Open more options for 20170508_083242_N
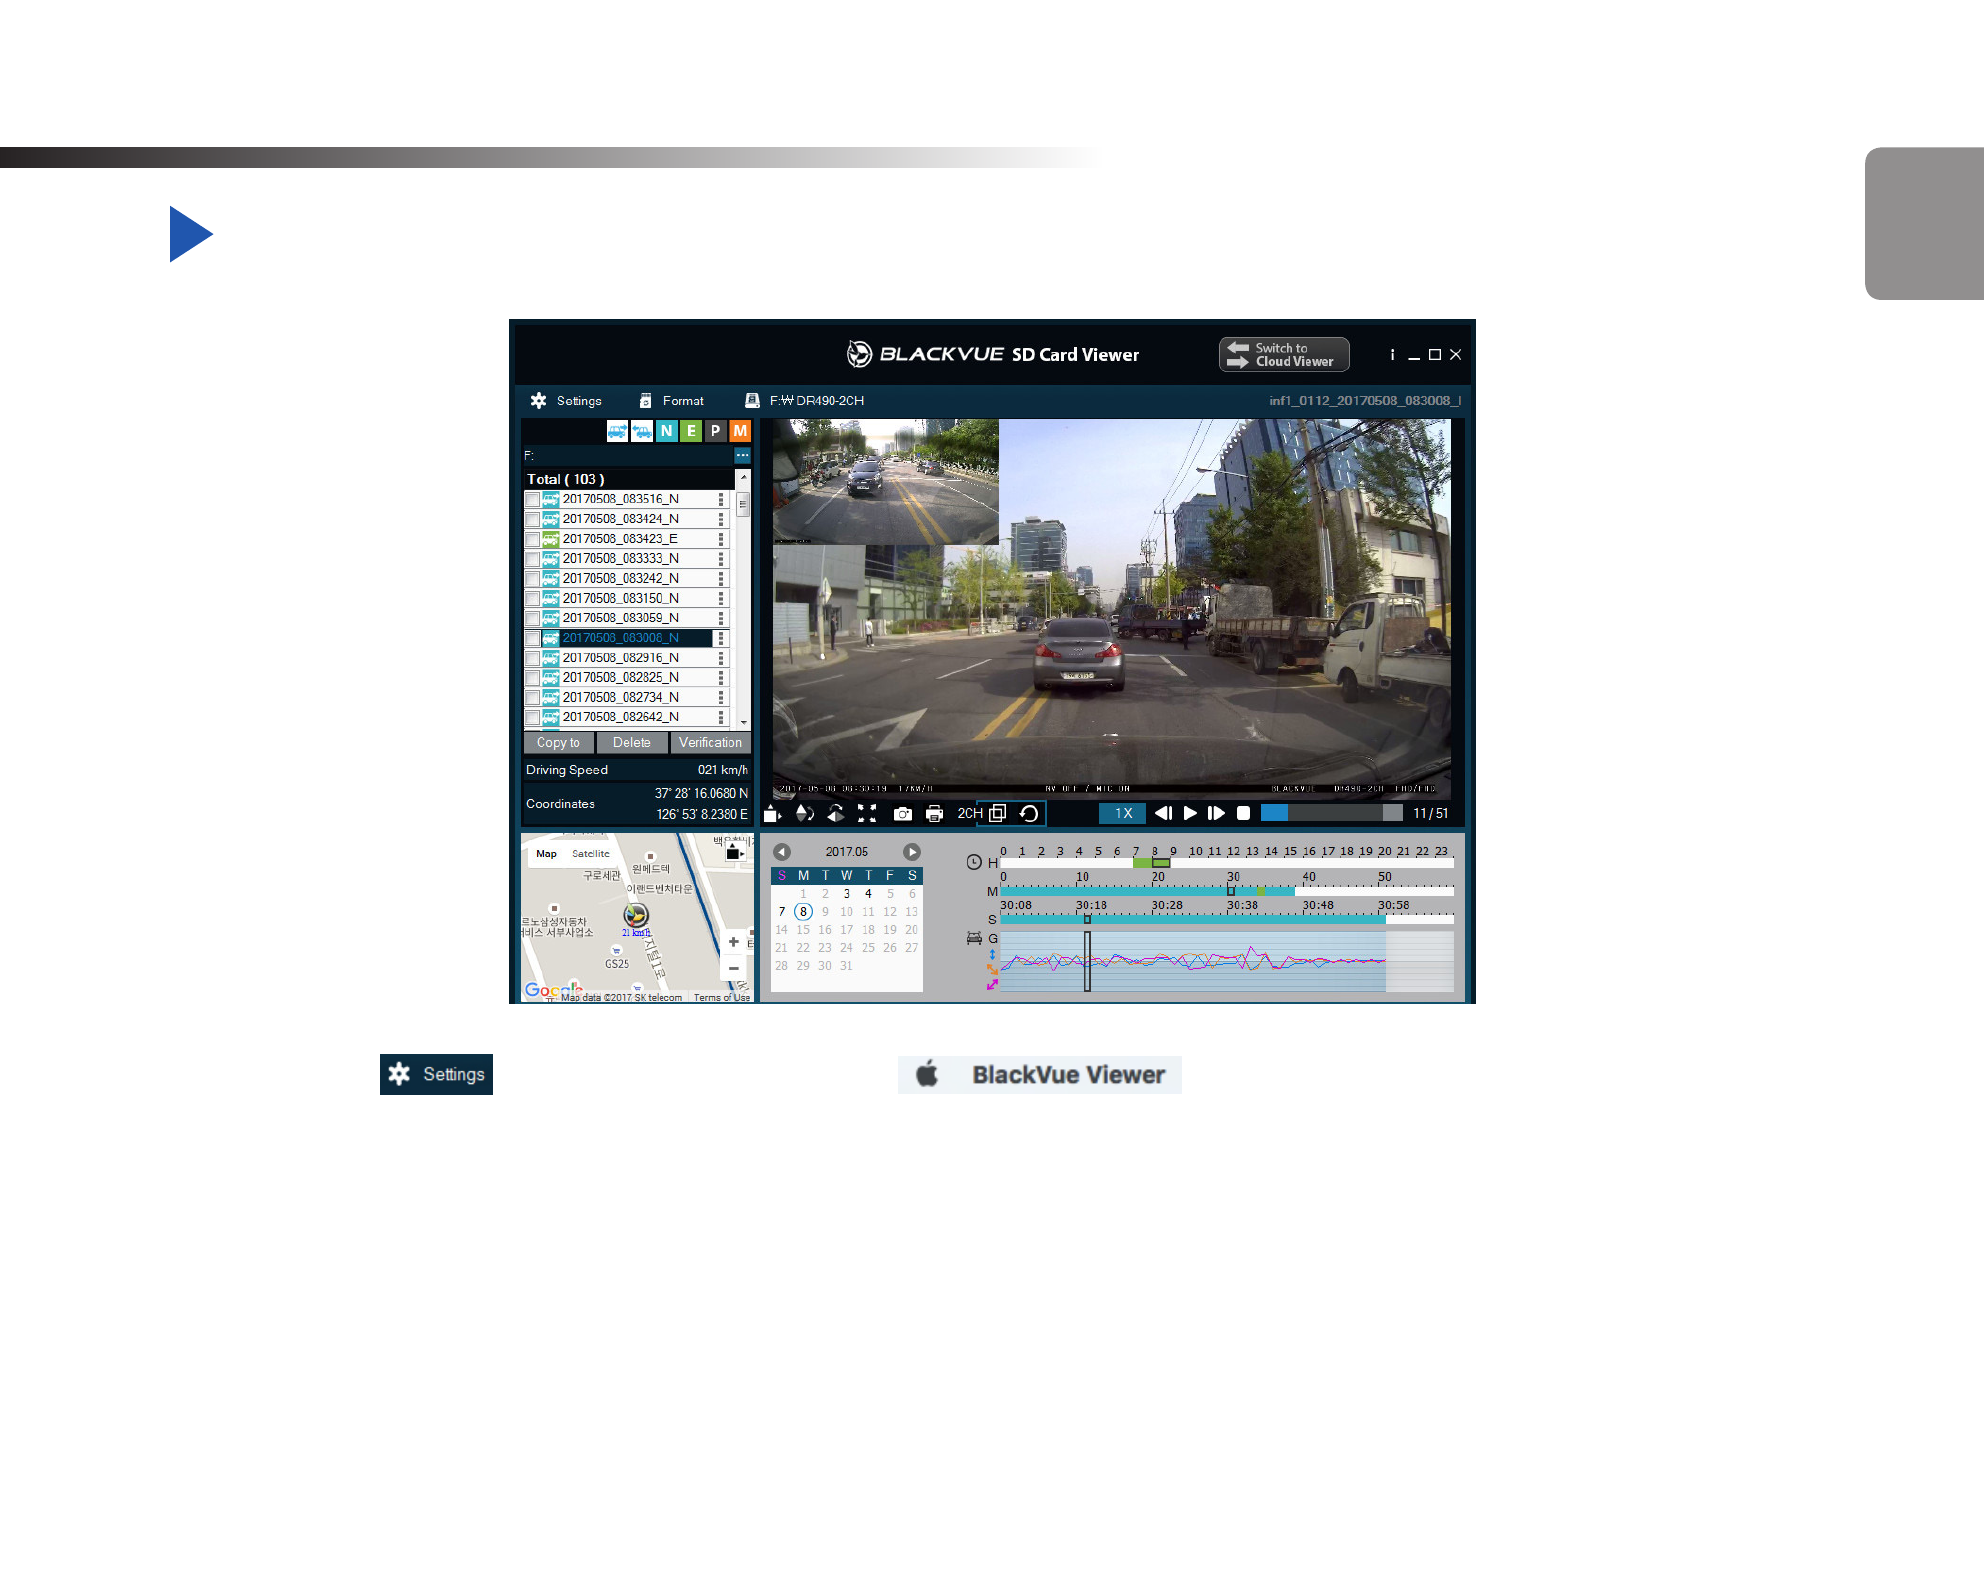Image resolution: width=1984 pixels, height=1587 pixels. click(721, 578)
